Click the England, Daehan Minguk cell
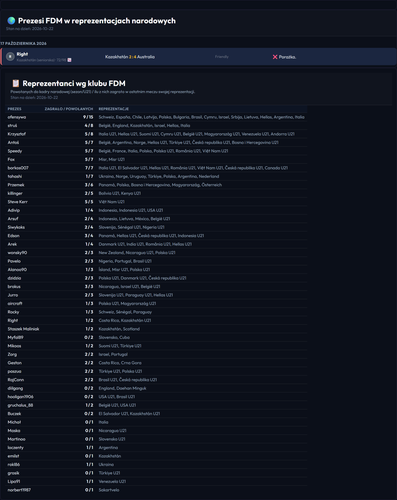The height and width of the screenshot is (500, 397). tap(122, 388)
